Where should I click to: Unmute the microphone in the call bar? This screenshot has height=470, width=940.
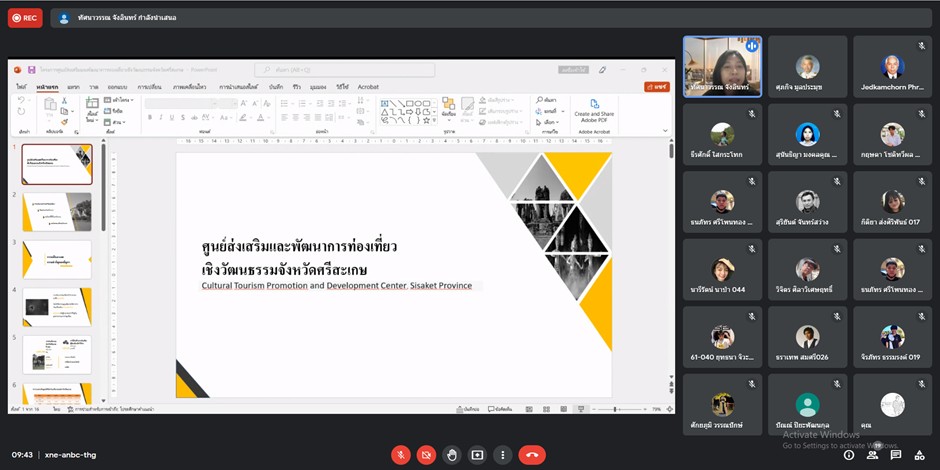click(x=401, y=455)
